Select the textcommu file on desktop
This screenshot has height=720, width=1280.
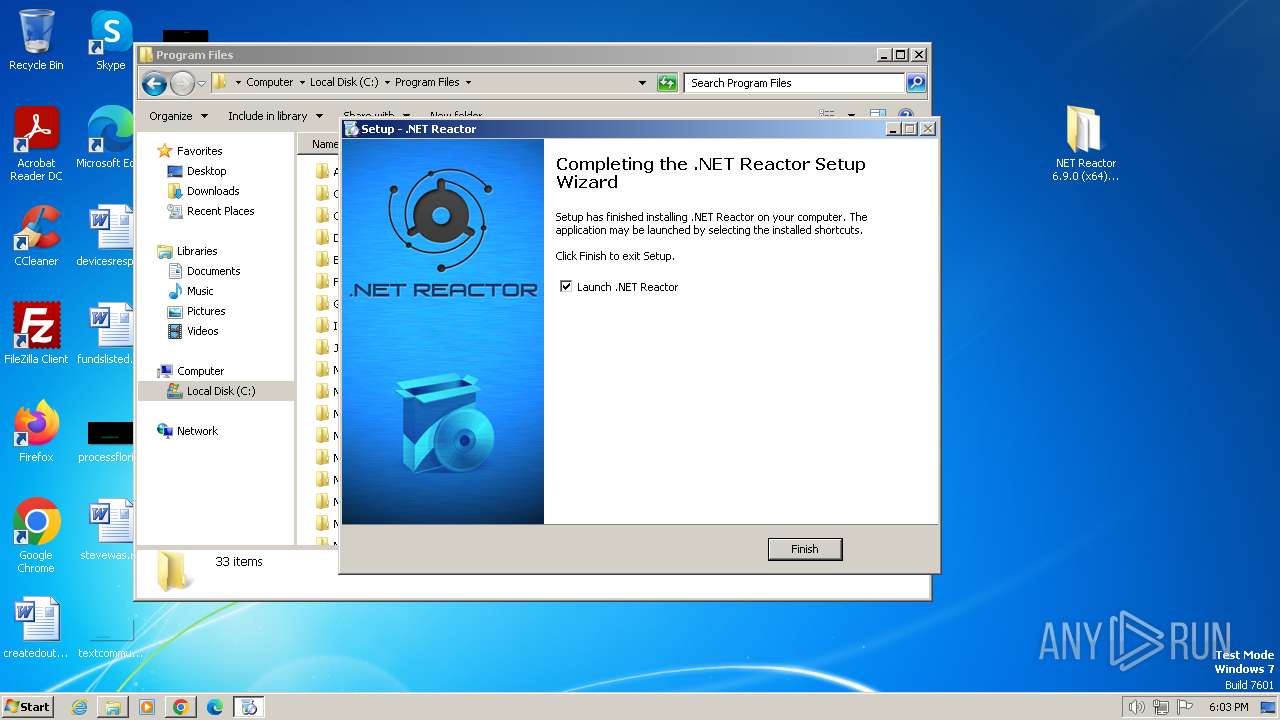108,640
